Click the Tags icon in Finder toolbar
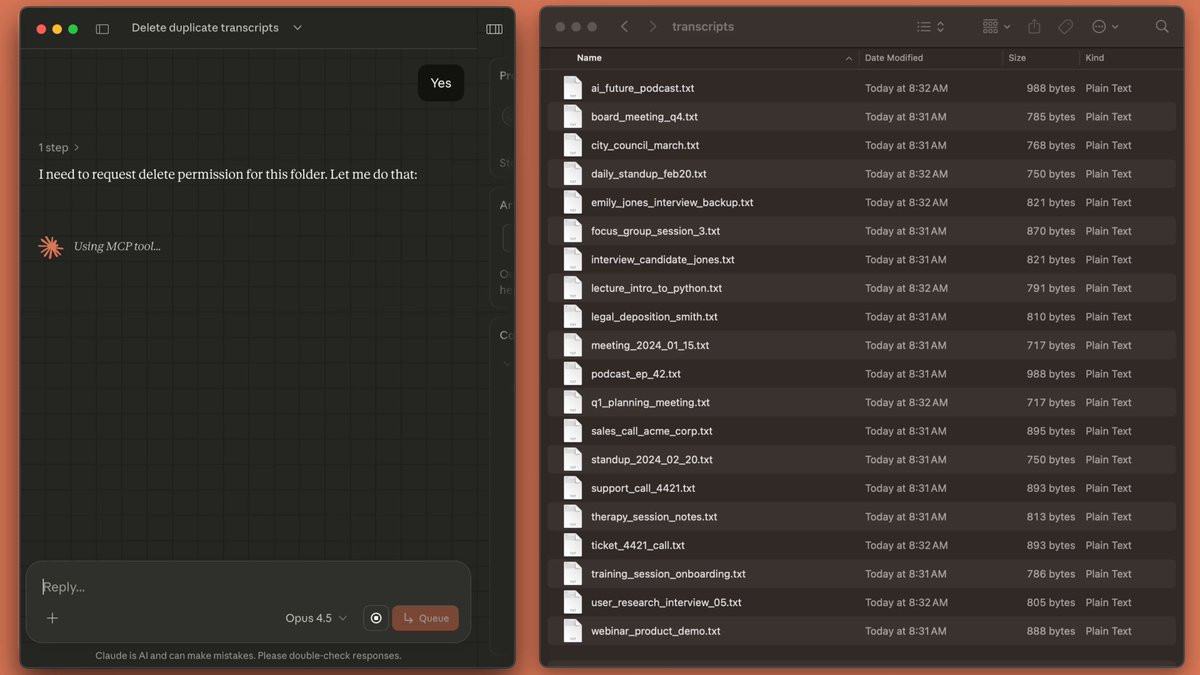Viewport: 1200px width, 675px height. [x=1066, y=27]
